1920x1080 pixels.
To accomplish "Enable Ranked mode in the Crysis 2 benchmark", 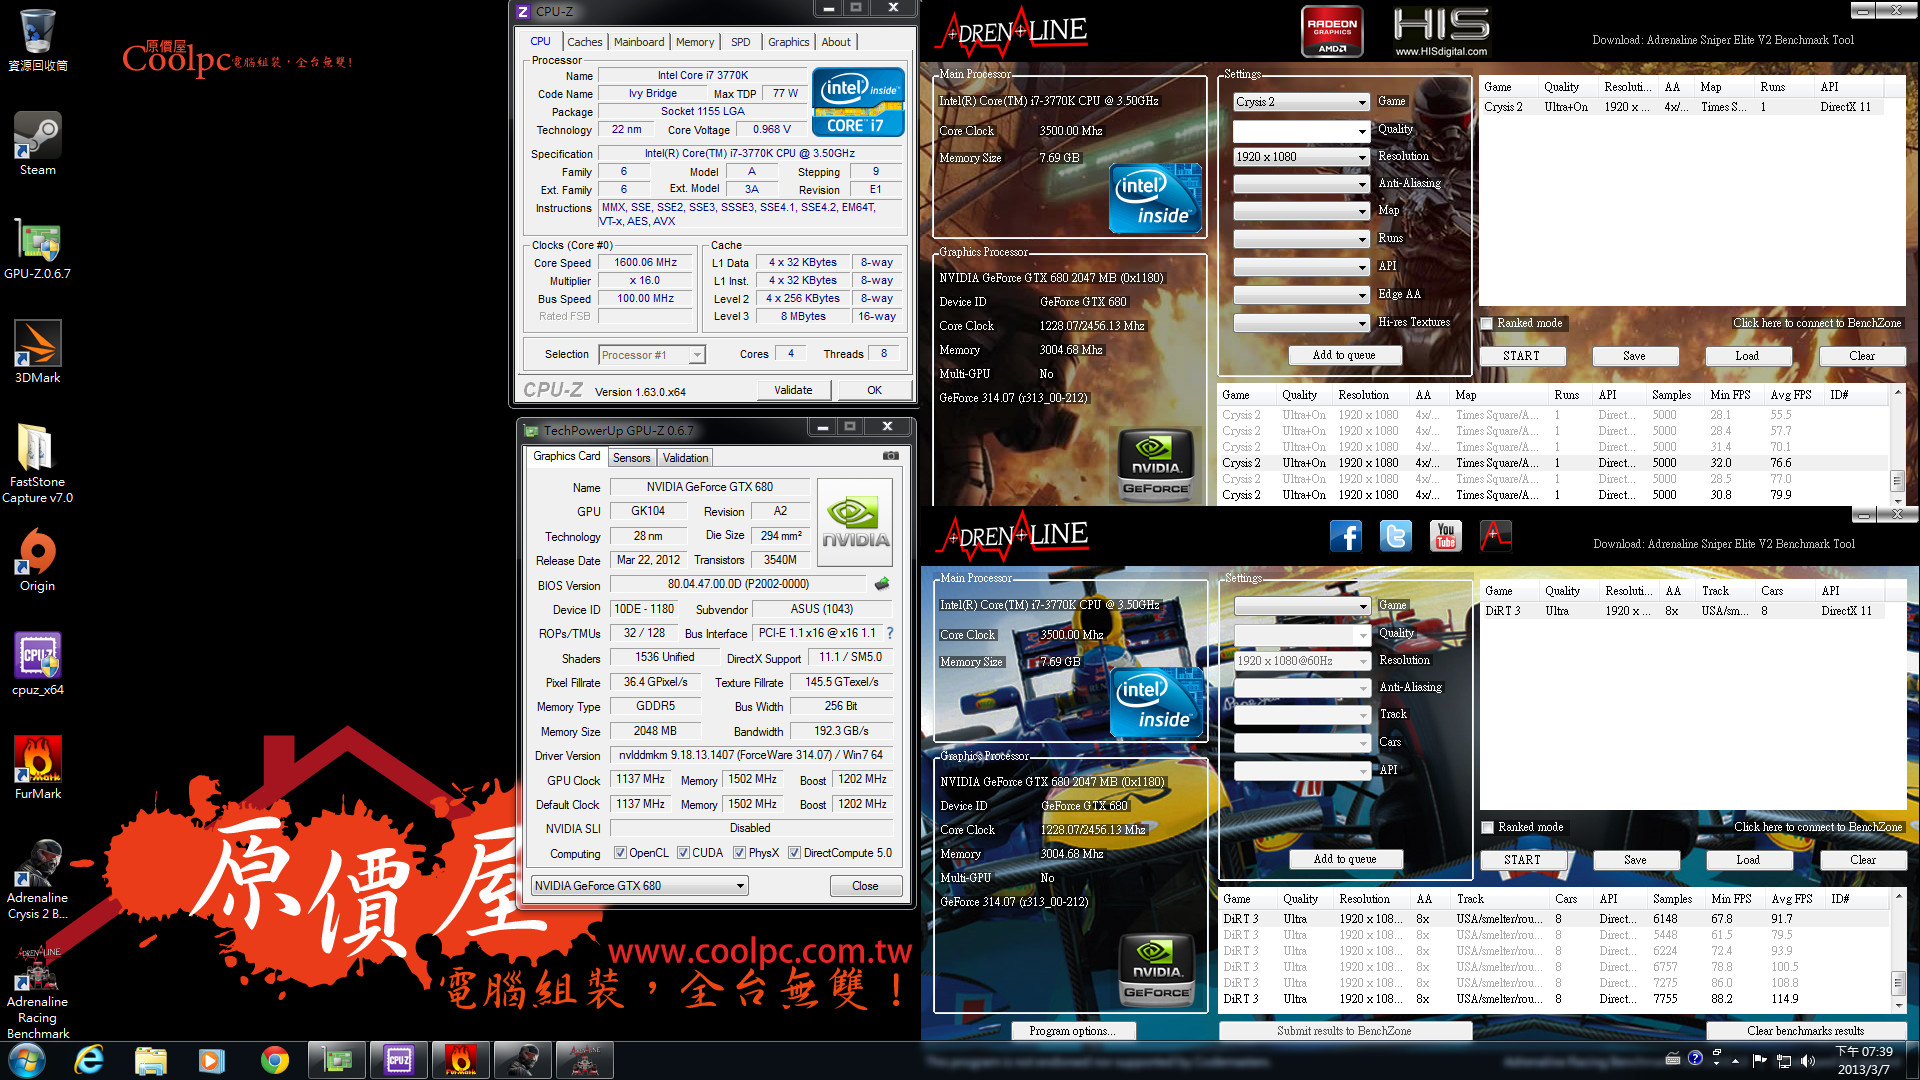I will (x=1487, y=323).
